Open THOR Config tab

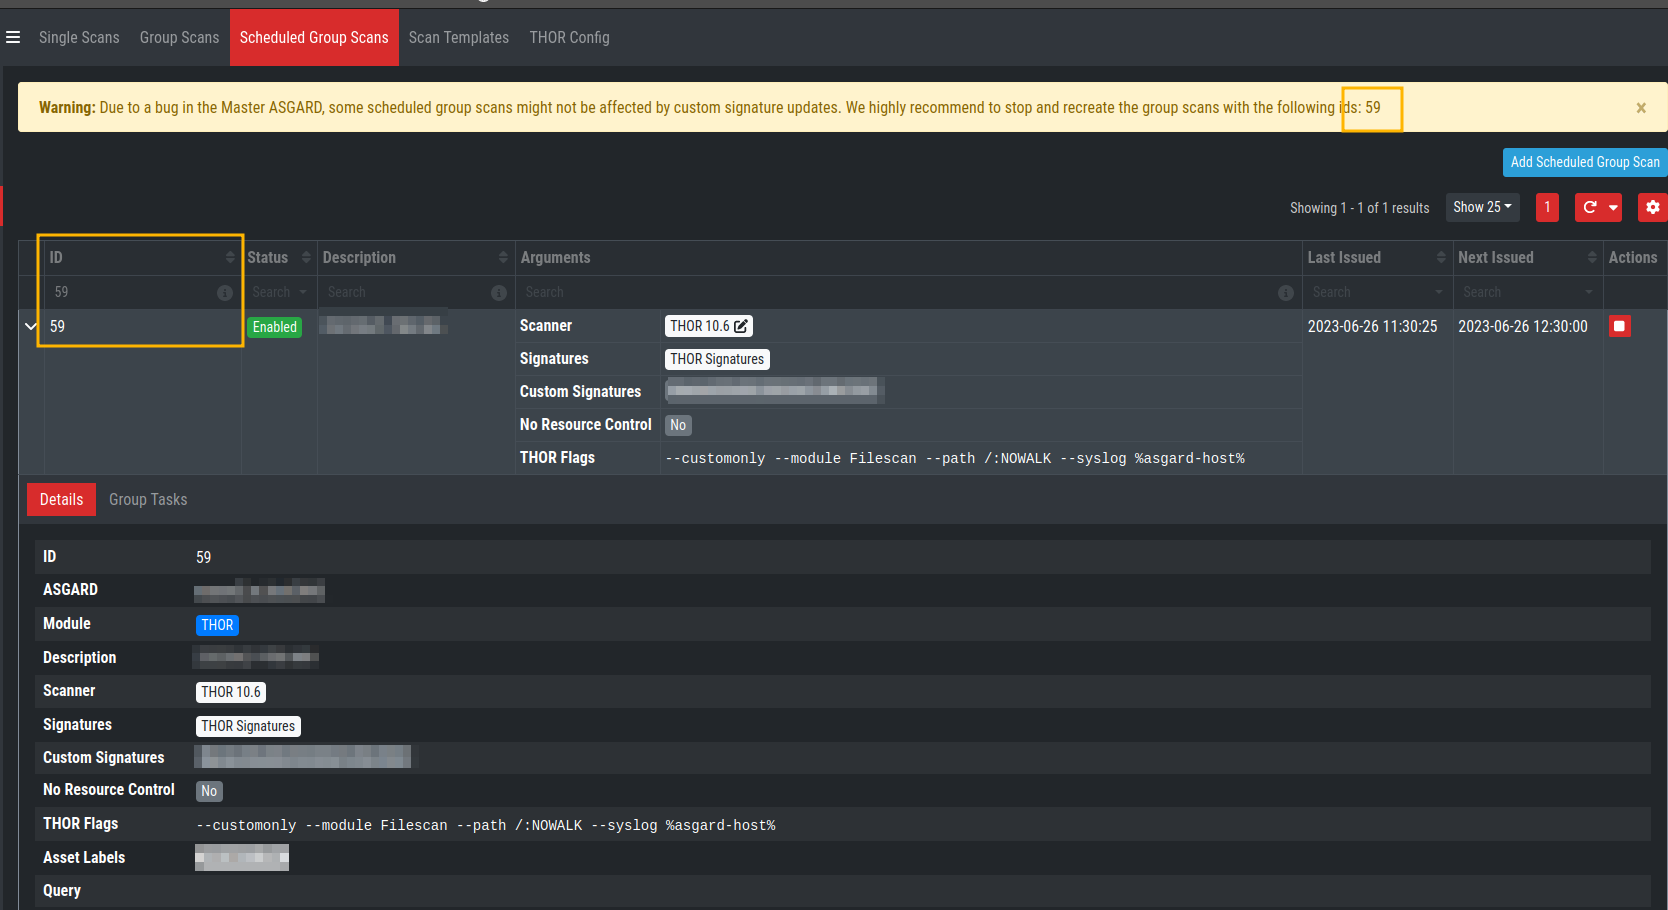[x=569, y=37]
